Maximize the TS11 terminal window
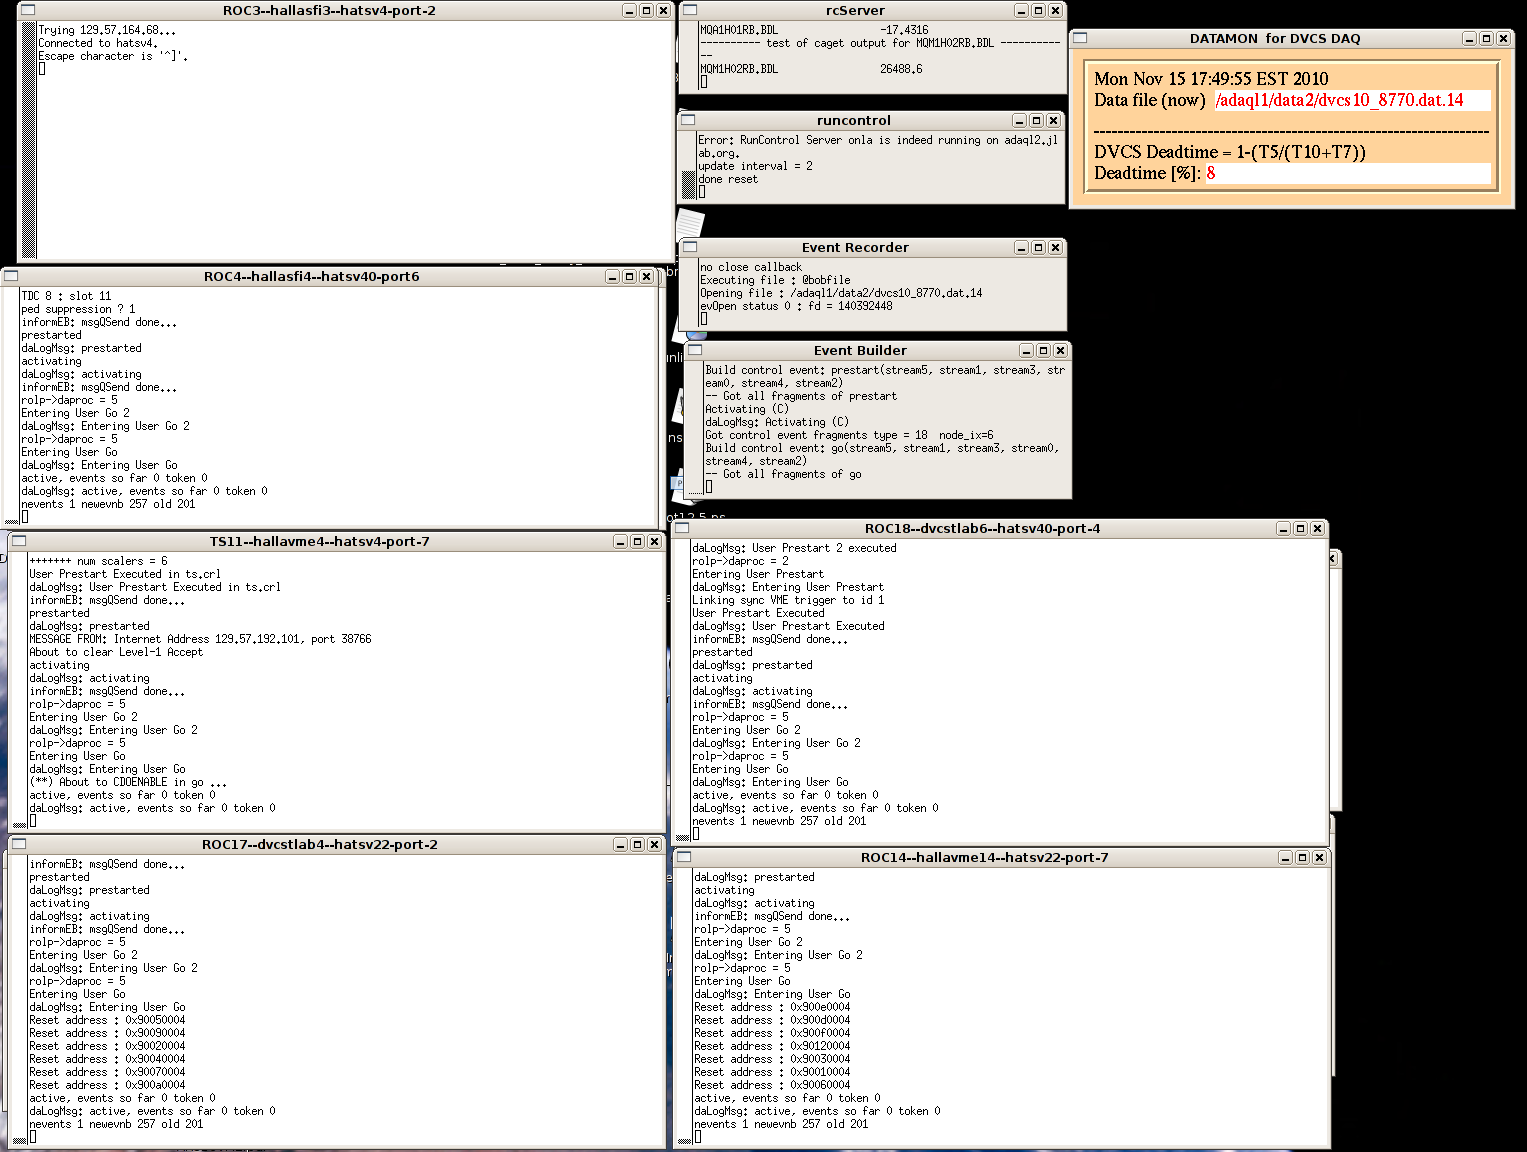The width and height of the screenshot is (1527, 1152). [x=637, y=541]
